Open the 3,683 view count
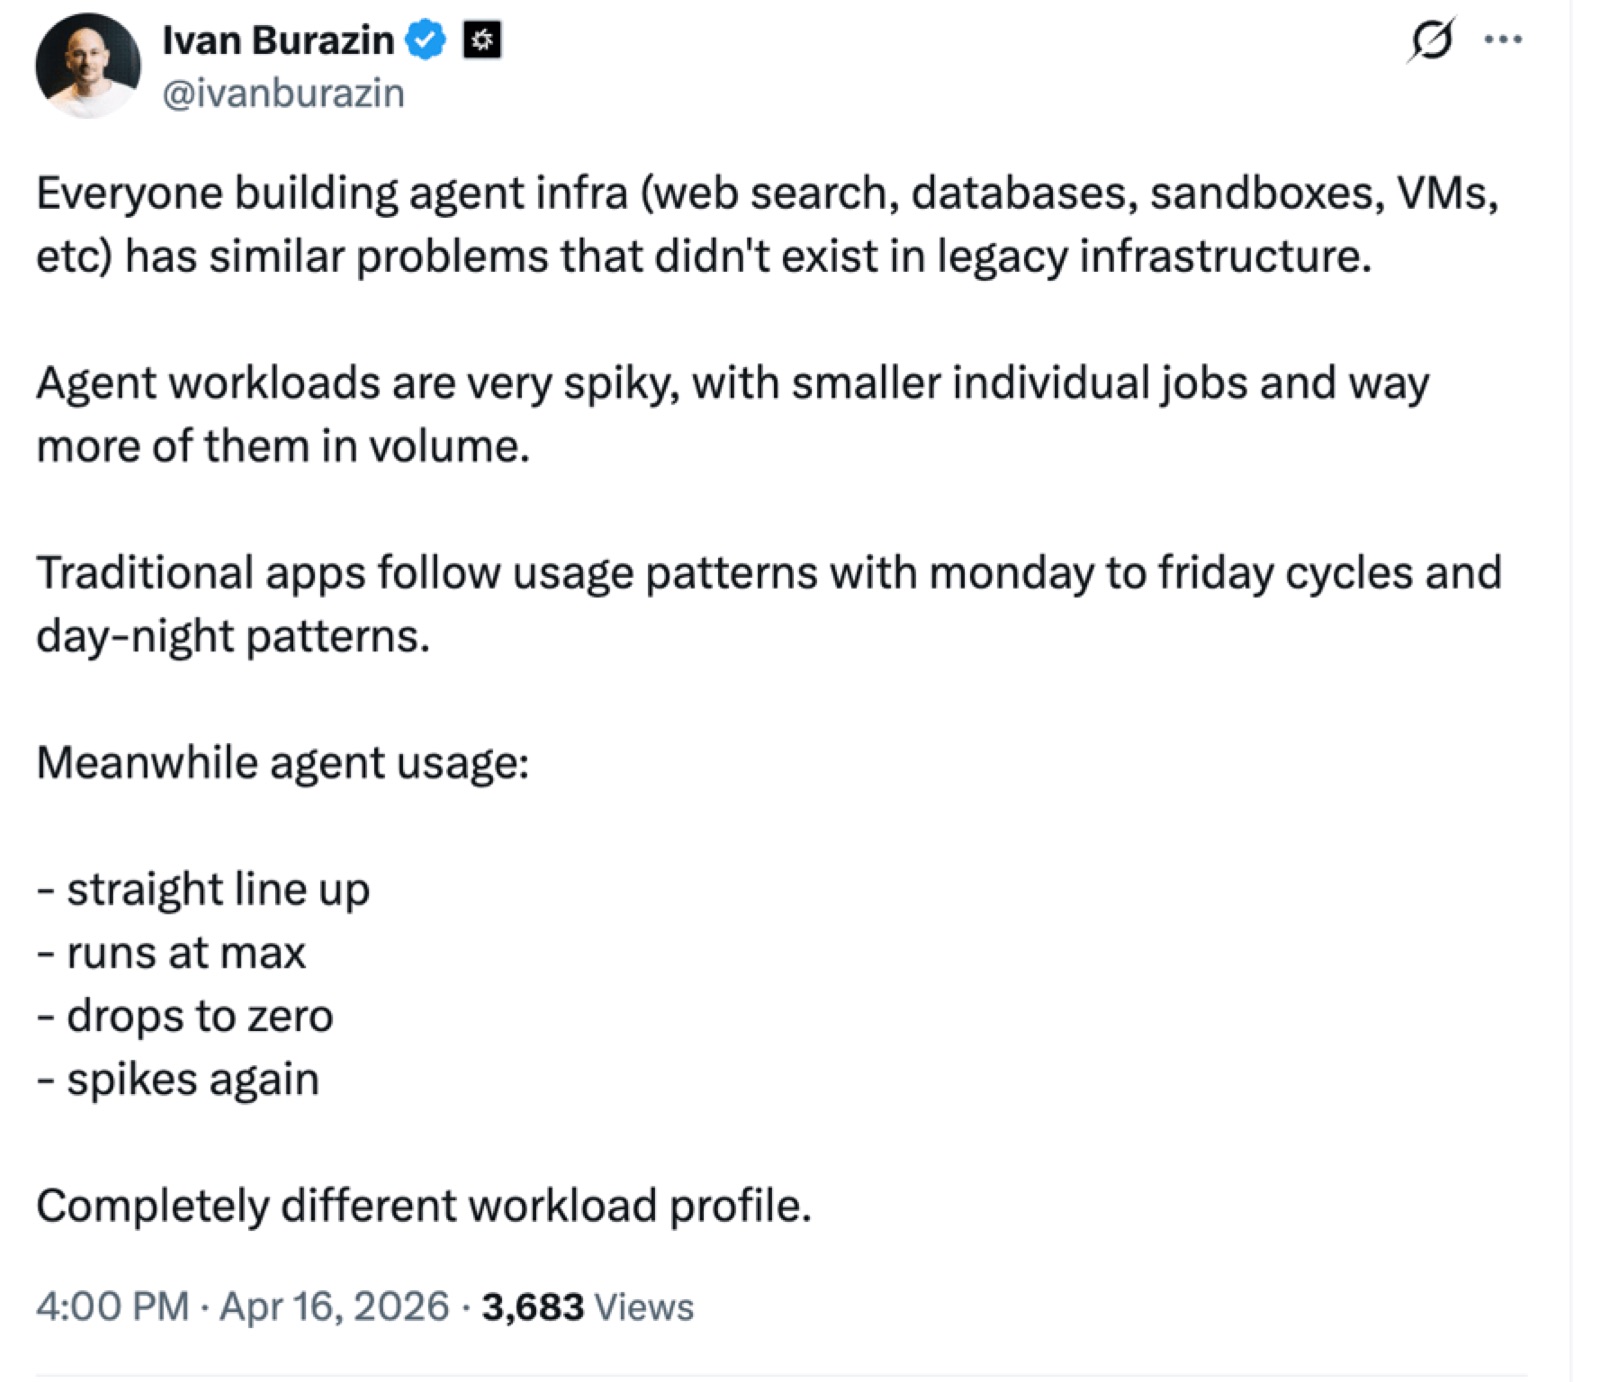This screenshot has width=1600, height=1382. pyautogui.click(x=533, y=1306)
